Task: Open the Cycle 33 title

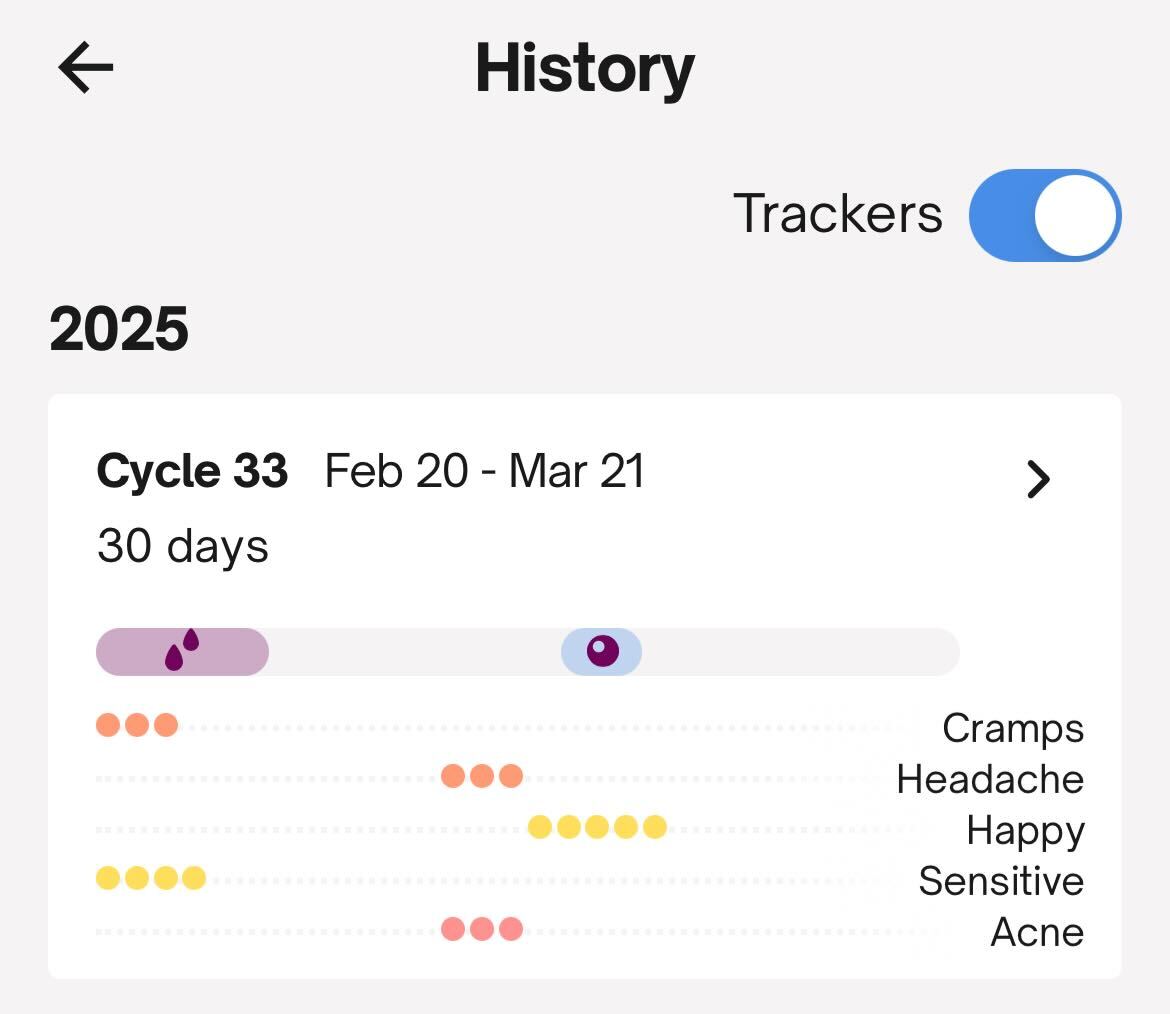Action: (192, 471)
